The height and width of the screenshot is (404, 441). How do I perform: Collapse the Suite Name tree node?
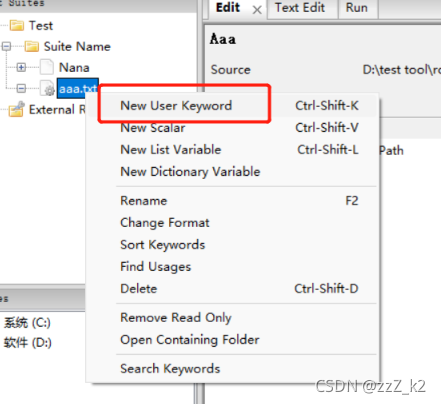6,46
